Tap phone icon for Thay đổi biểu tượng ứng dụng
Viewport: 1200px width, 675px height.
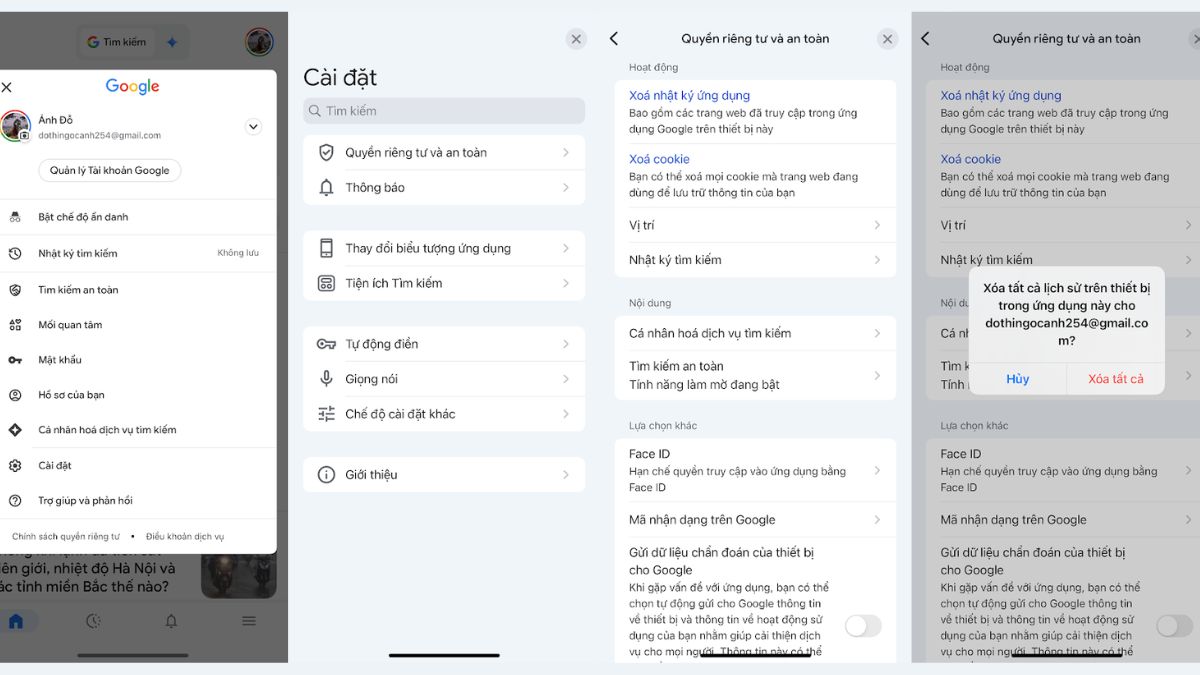pos(326,248)
